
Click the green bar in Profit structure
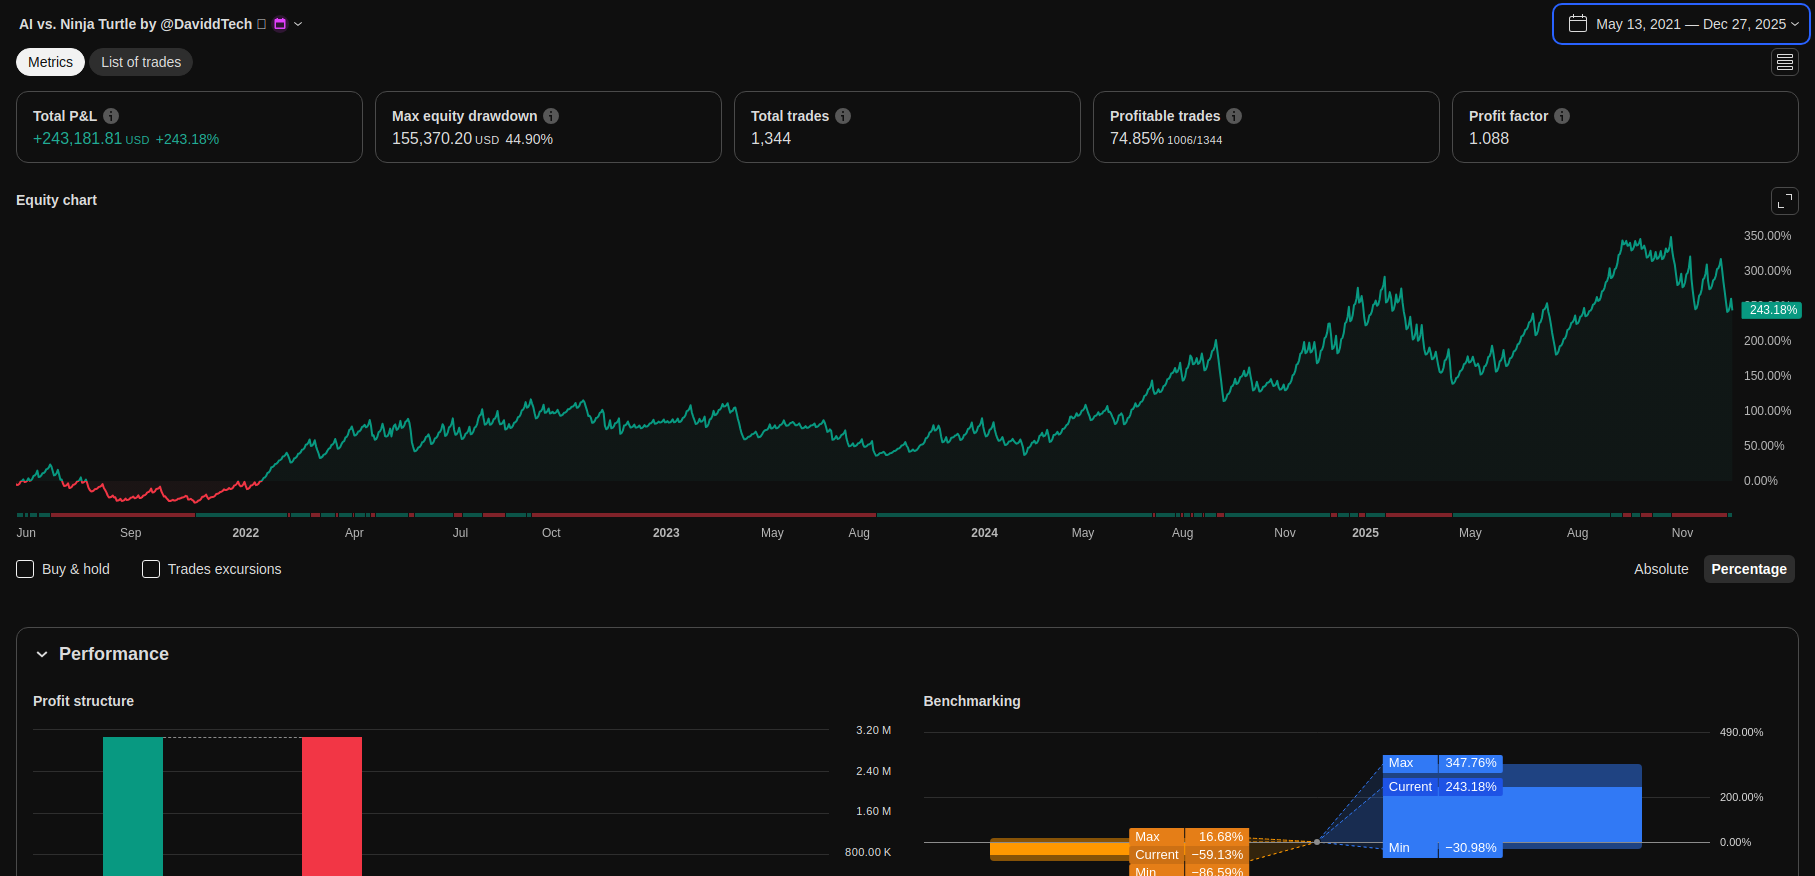pos(133,805)
